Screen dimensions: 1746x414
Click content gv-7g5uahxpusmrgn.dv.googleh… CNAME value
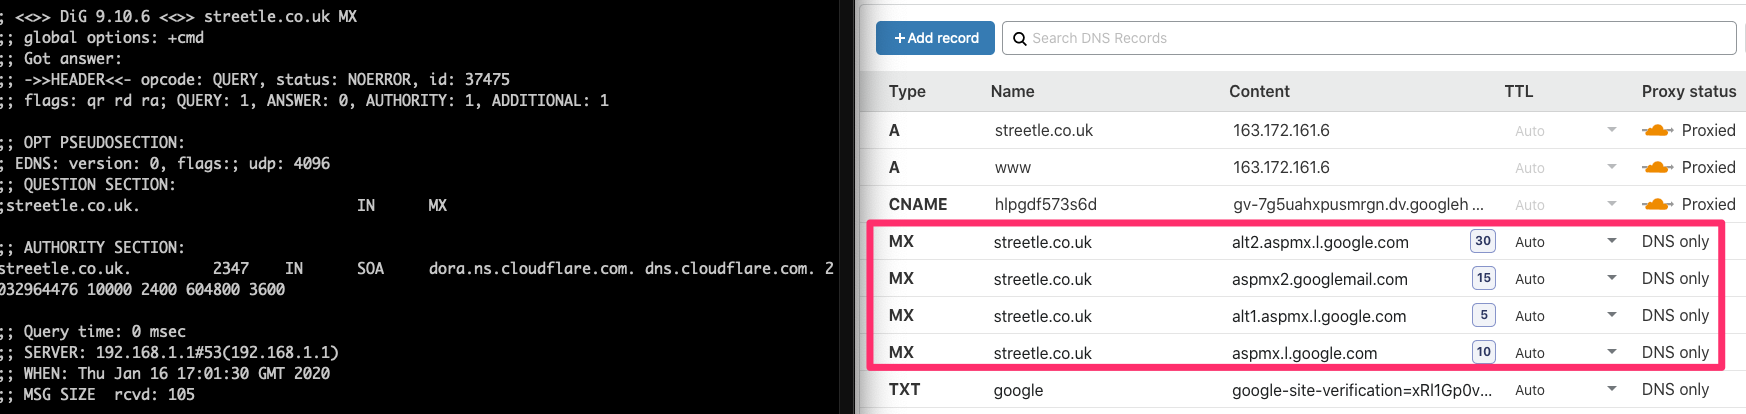[1358, 204]
